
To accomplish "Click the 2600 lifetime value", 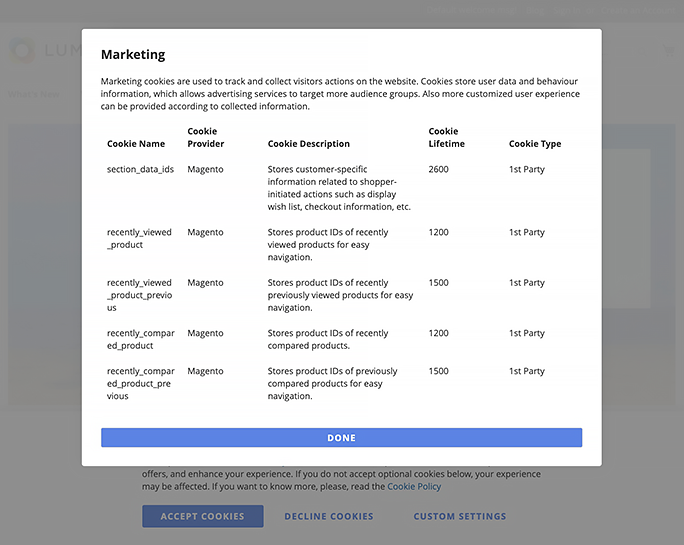I will click(x=439, y=170).
